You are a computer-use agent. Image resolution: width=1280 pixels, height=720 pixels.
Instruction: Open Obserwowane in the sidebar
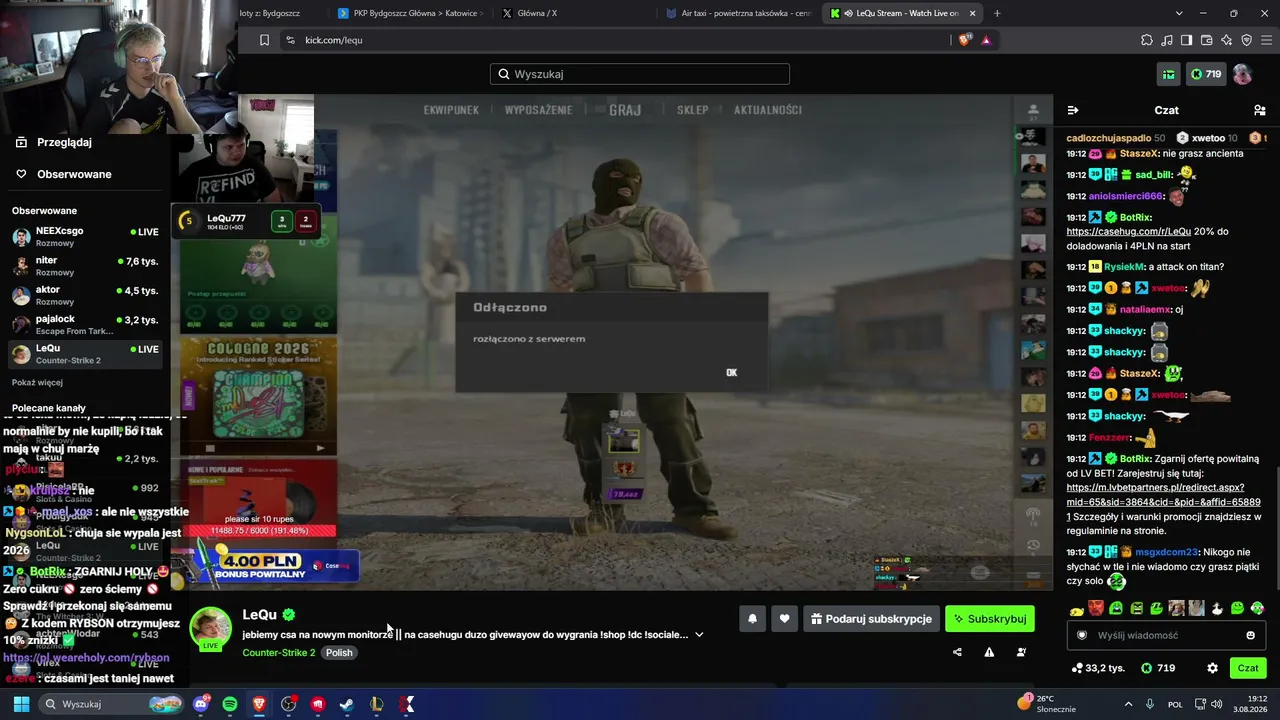(x=74, y=174)
